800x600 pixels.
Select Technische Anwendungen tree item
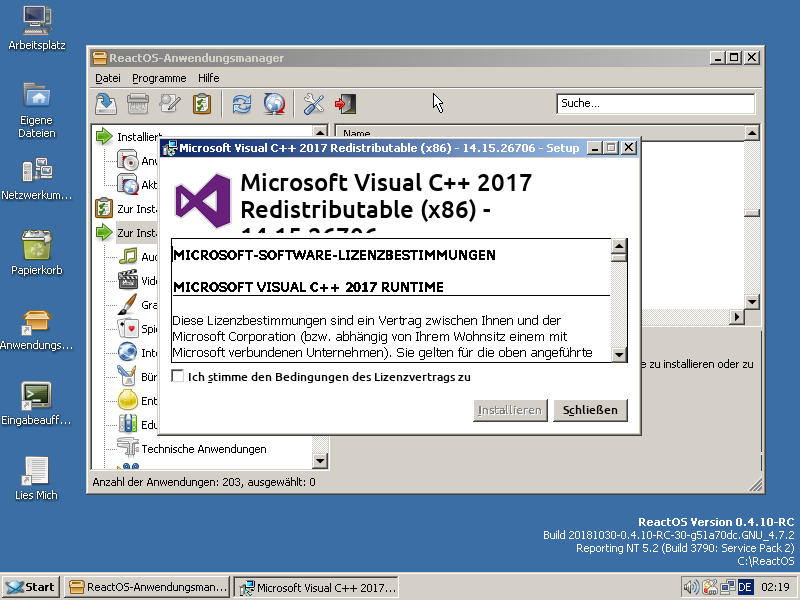[204, 449]
